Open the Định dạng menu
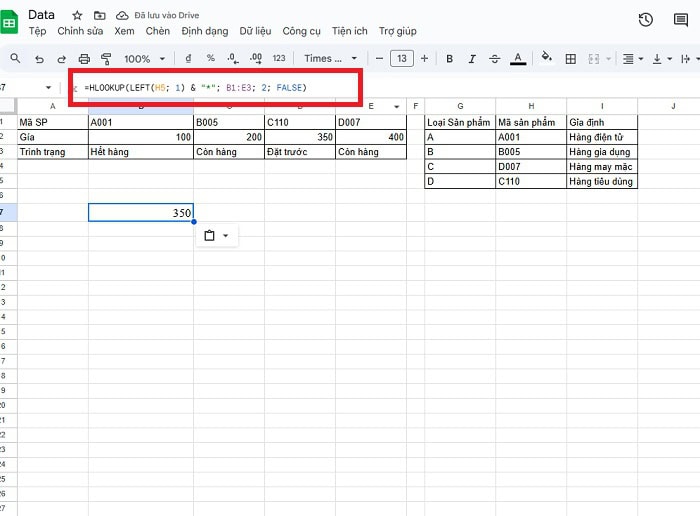Image resolution: width=700 pixels, height=516 pixels. coord(204,31)
